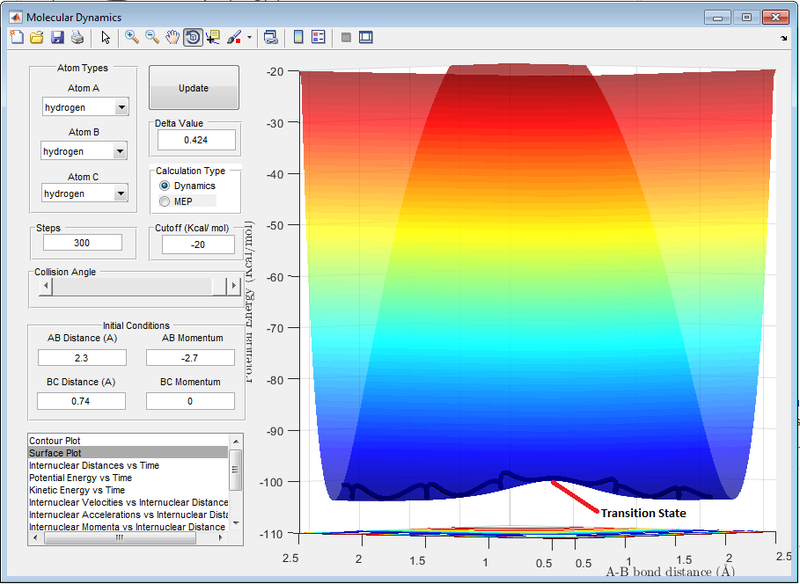Click the Open File folder icon
Viewport: 800px width, 584px height.
click(x=36, y=38)
